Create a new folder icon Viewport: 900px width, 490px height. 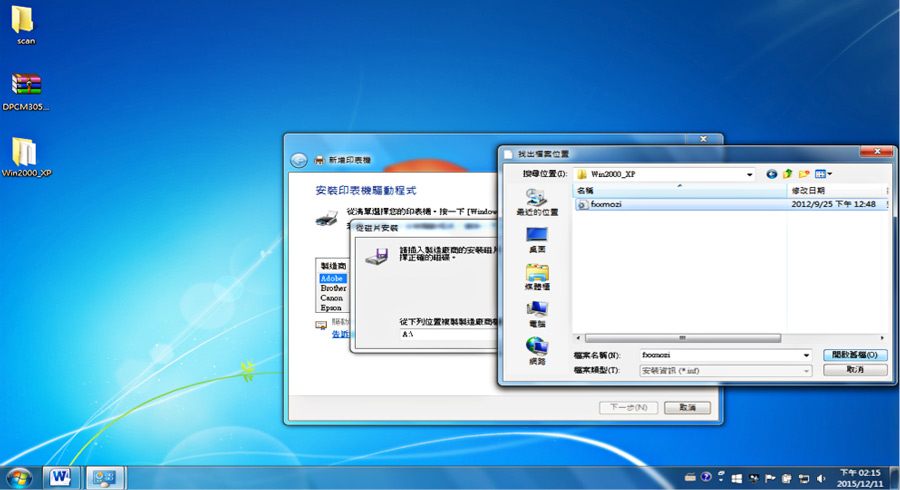point(804,174)
